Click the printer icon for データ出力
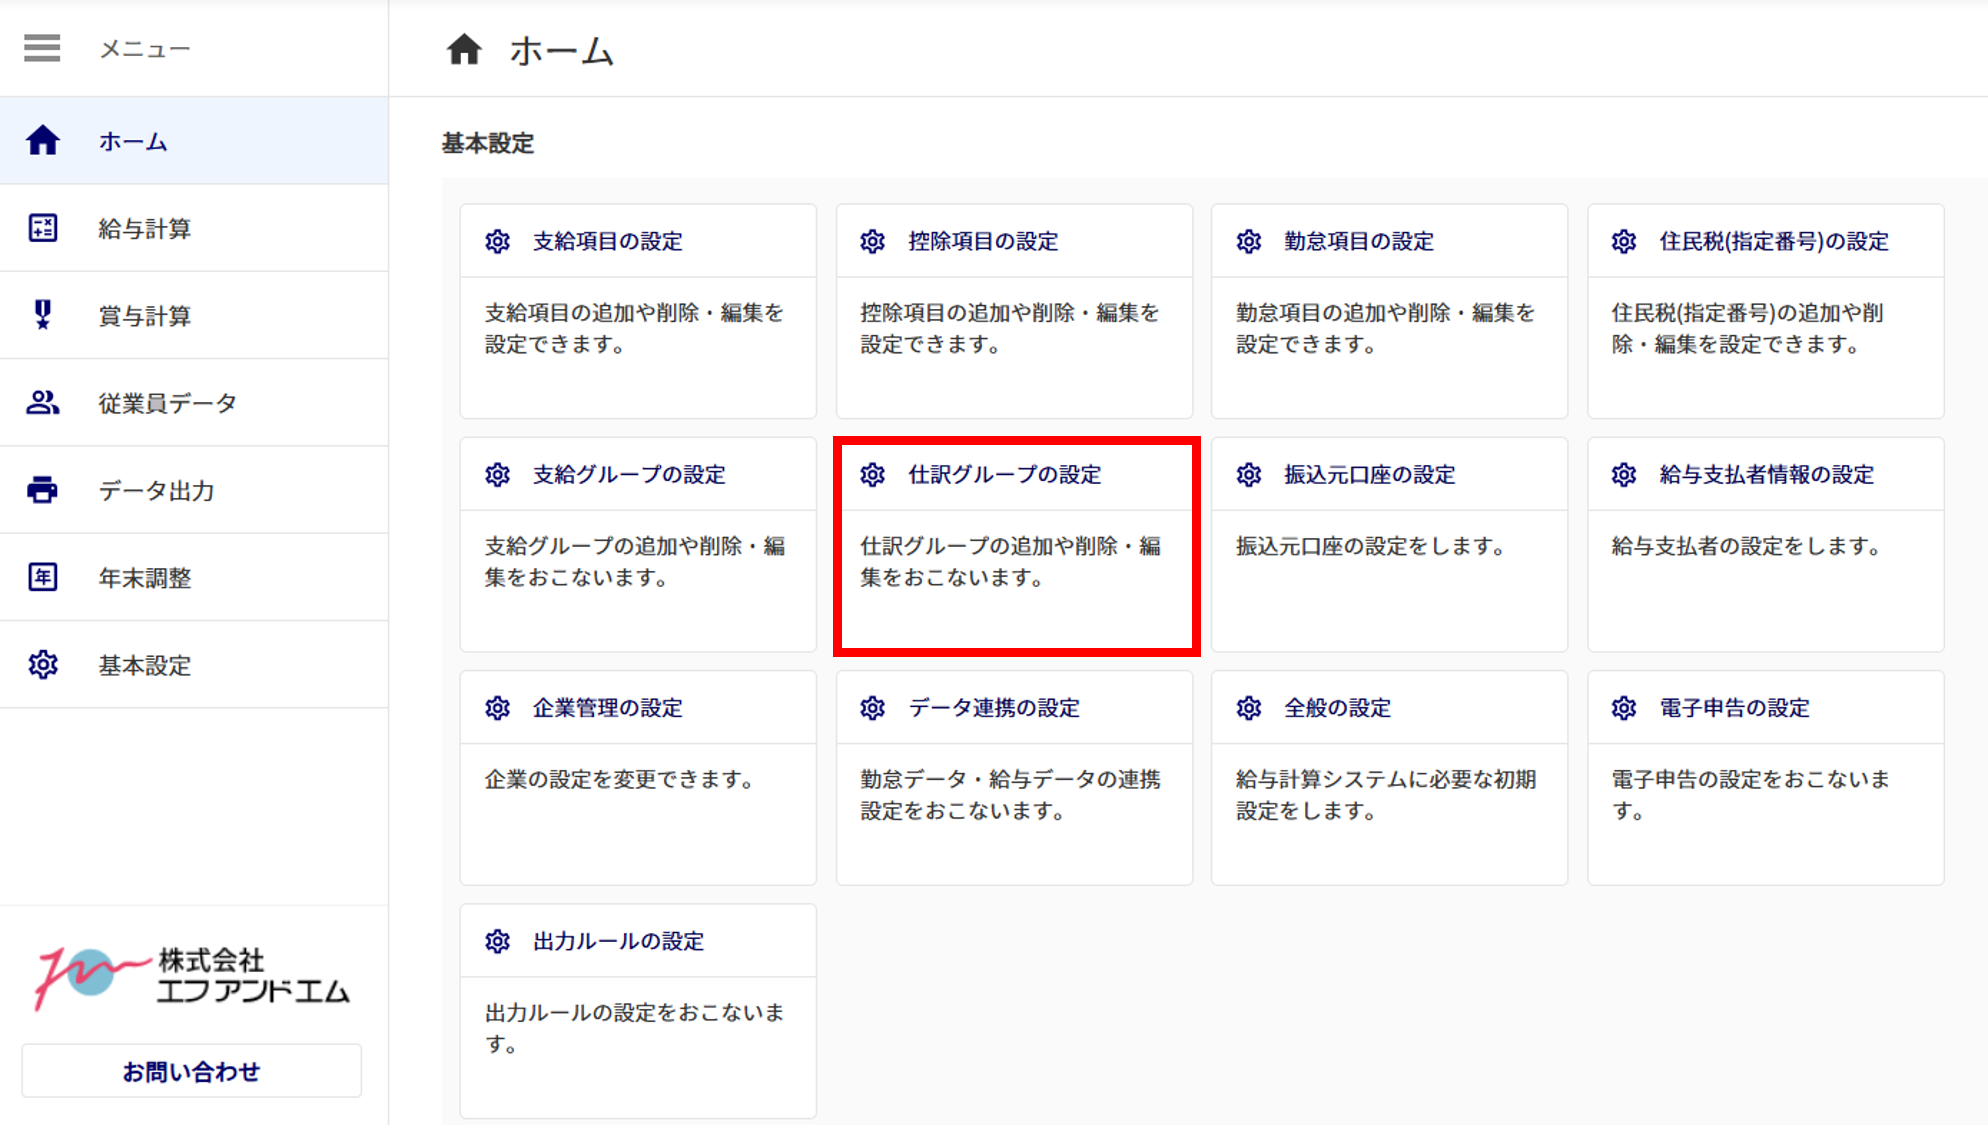The image size is (1988, 1125). pos(42,490)
